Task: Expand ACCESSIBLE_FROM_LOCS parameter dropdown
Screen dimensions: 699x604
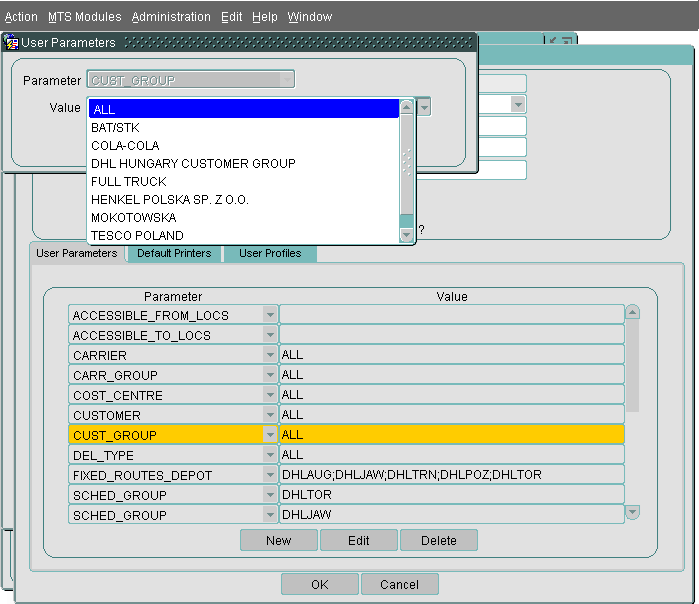Action: (x=270, y=315)
